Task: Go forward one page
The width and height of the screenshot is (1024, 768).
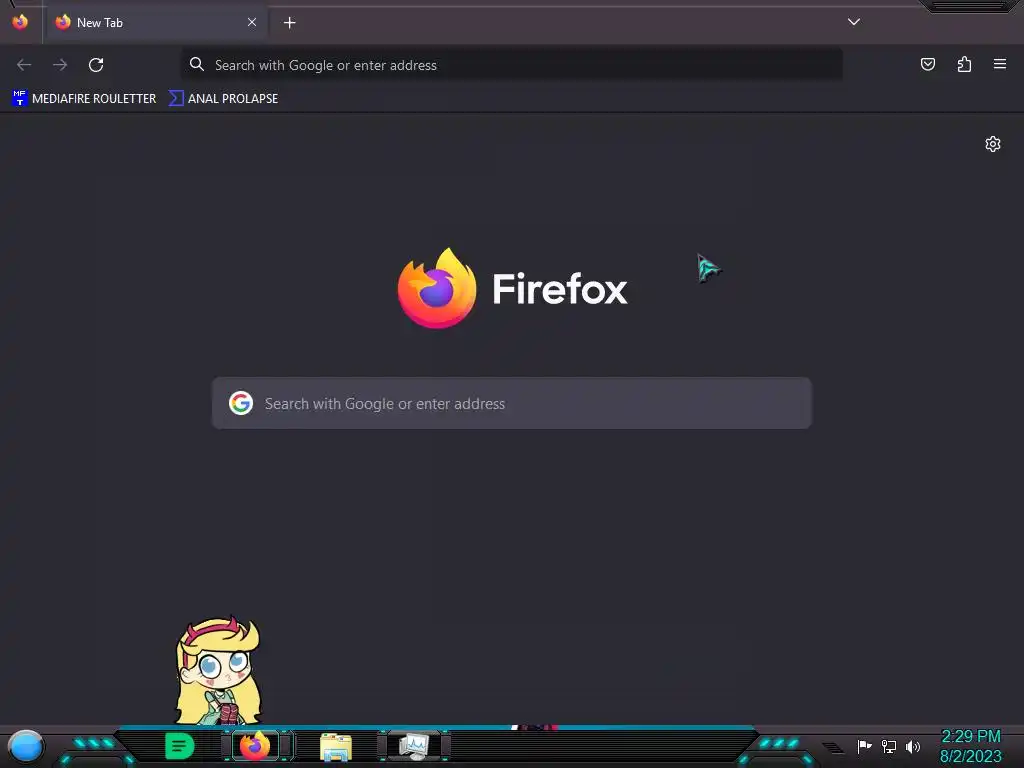Action: [60, 65]
